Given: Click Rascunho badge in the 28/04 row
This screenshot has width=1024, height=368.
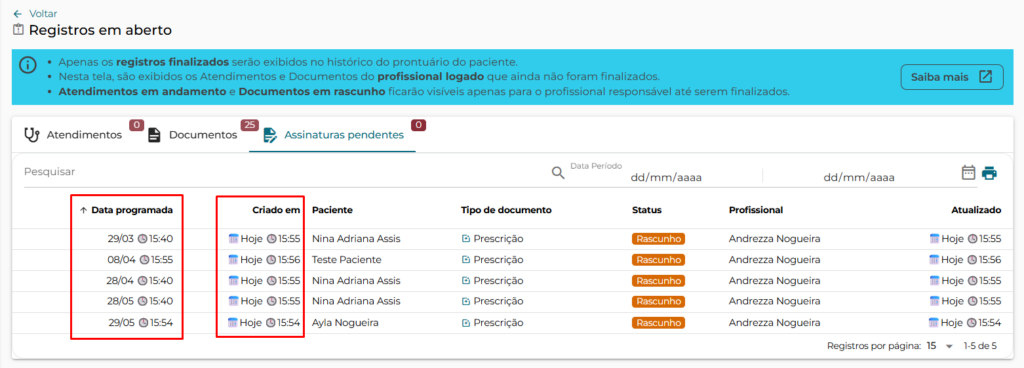Looking at the screenshot, I should tap(658, 281).
